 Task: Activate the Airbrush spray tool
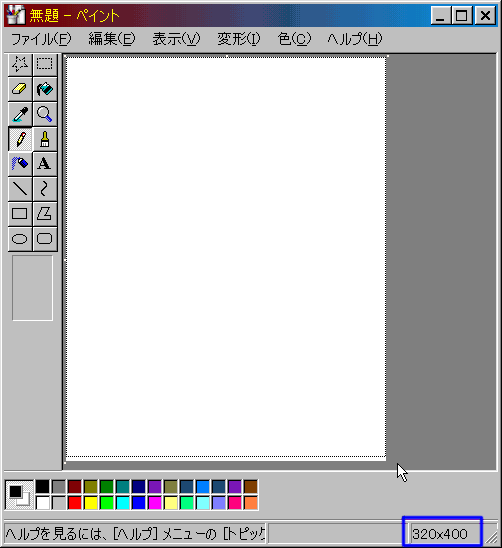[20, 164]
